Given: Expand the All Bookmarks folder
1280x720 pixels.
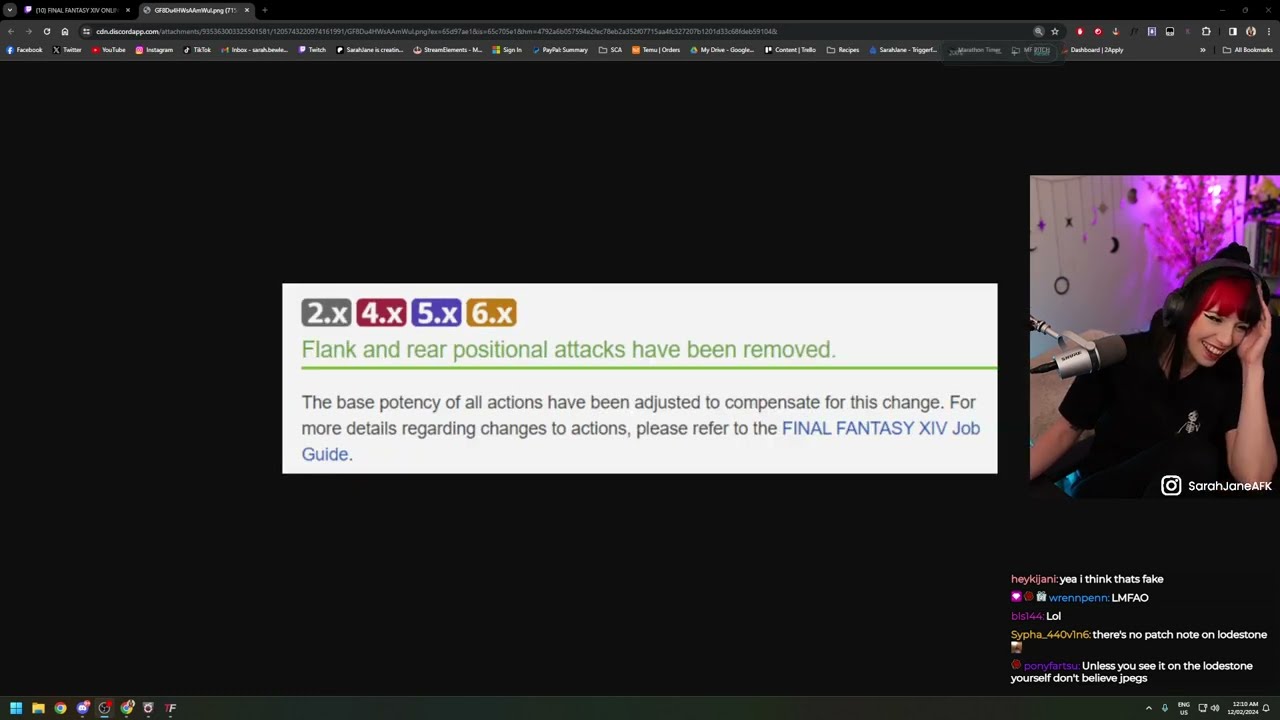Looking at the screenshot, I should tap(1248, 50).
